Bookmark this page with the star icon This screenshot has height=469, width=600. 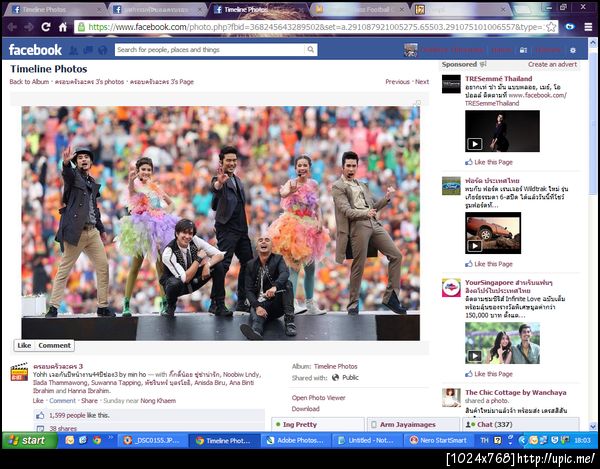(551, 27)
